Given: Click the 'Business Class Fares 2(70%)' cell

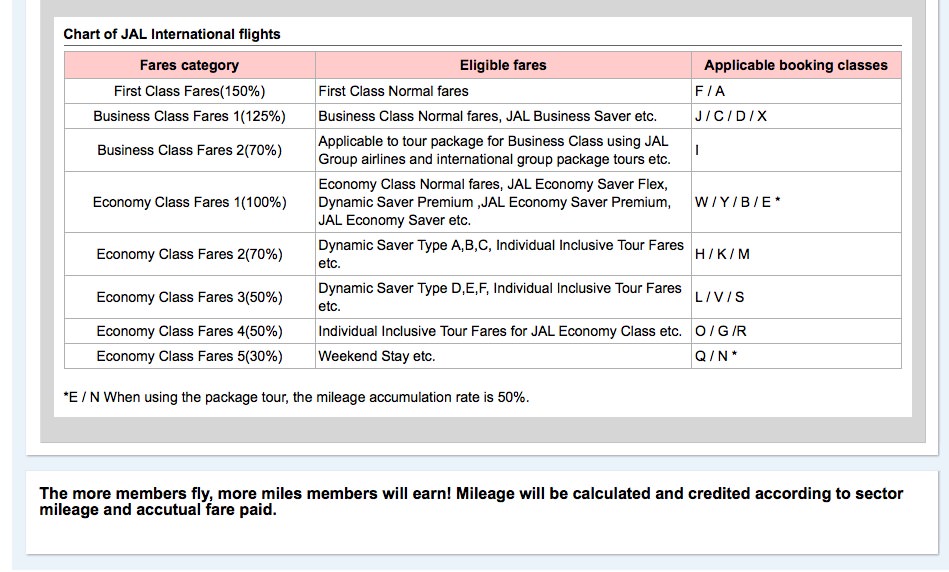Looking at the screenshot, I should click(189, 150).
